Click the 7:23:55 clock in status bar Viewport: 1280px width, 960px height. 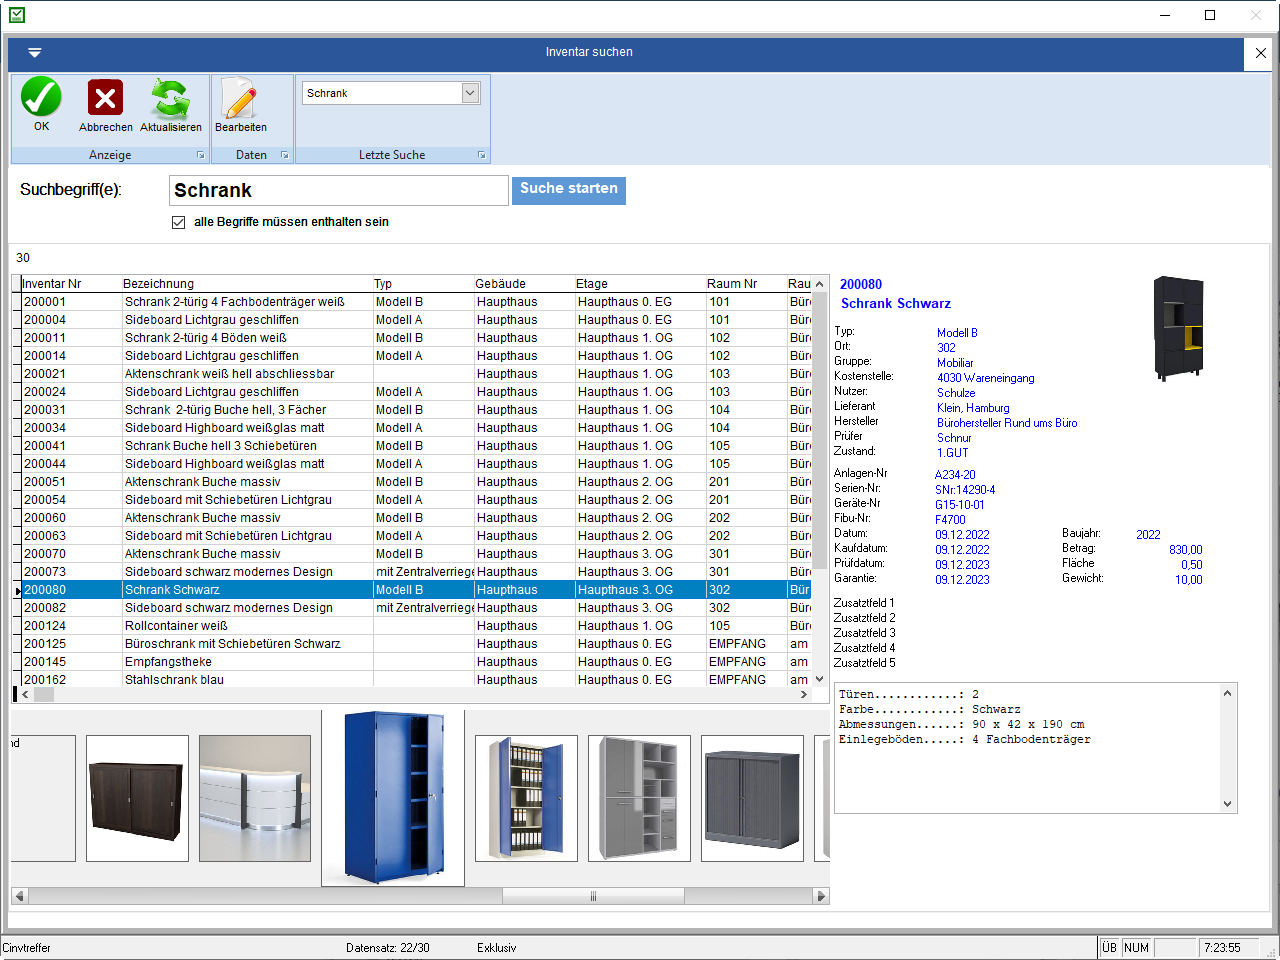pos(1222,948)
